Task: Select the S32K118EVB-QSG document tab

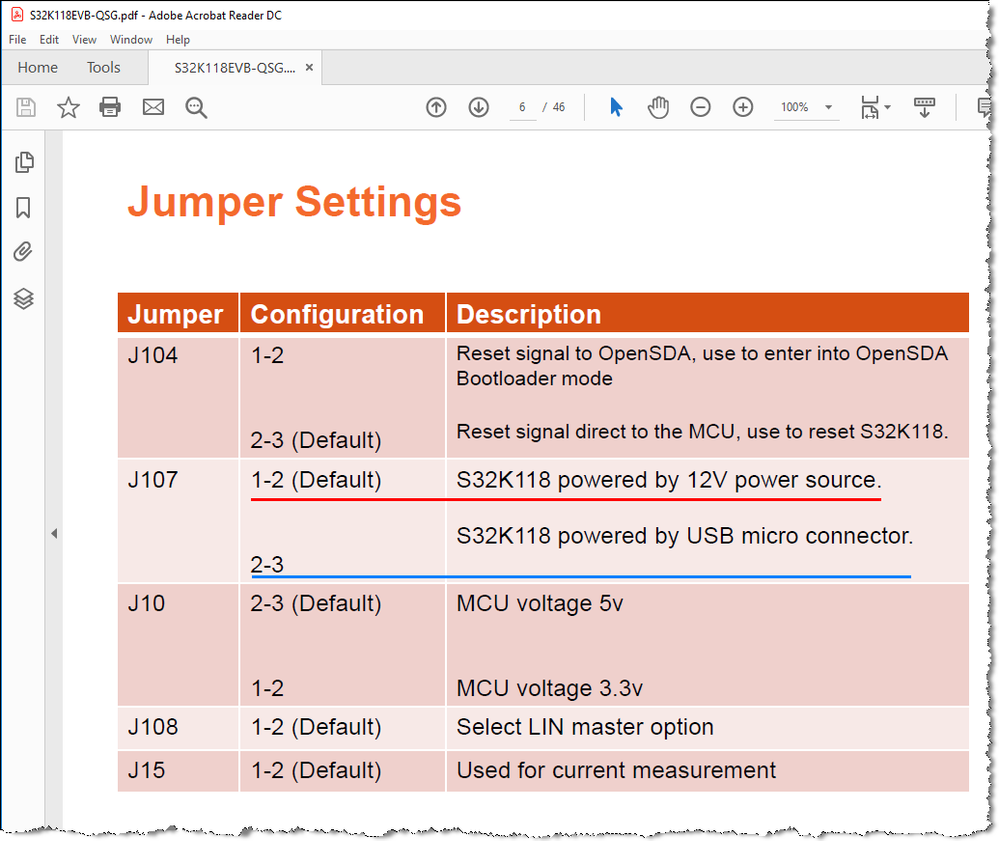Action: 234,68
